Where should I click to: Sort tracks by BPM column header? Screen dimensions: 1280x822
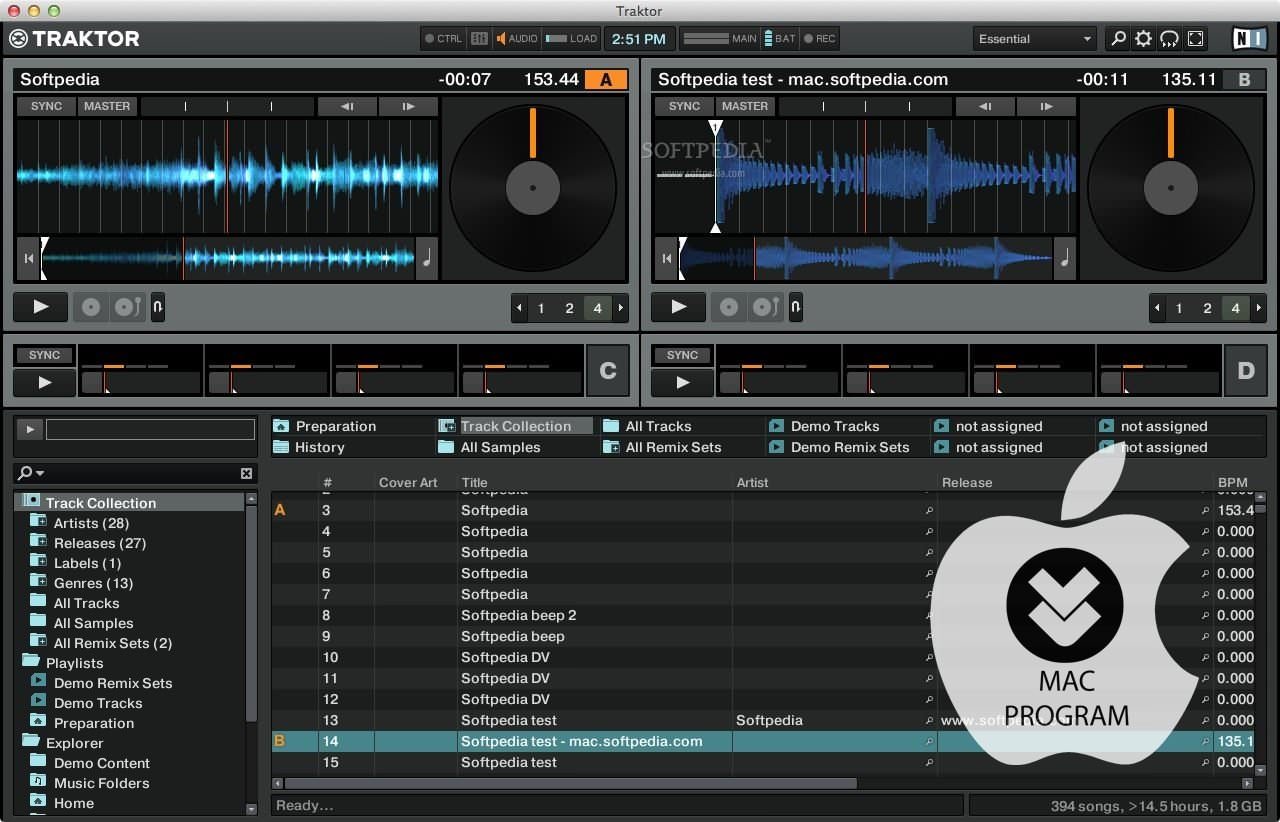point(1233,482)
